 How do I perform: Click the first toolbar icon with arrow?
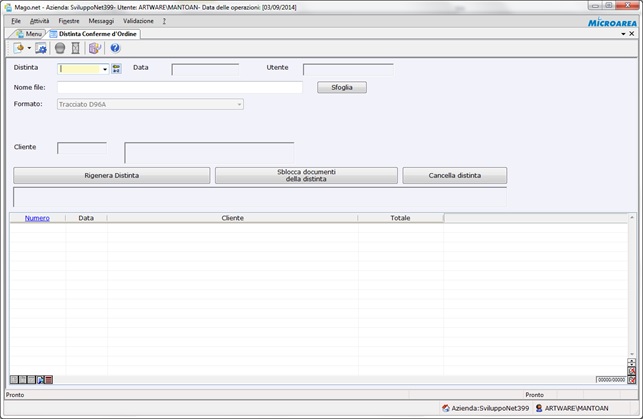point(19,48)
